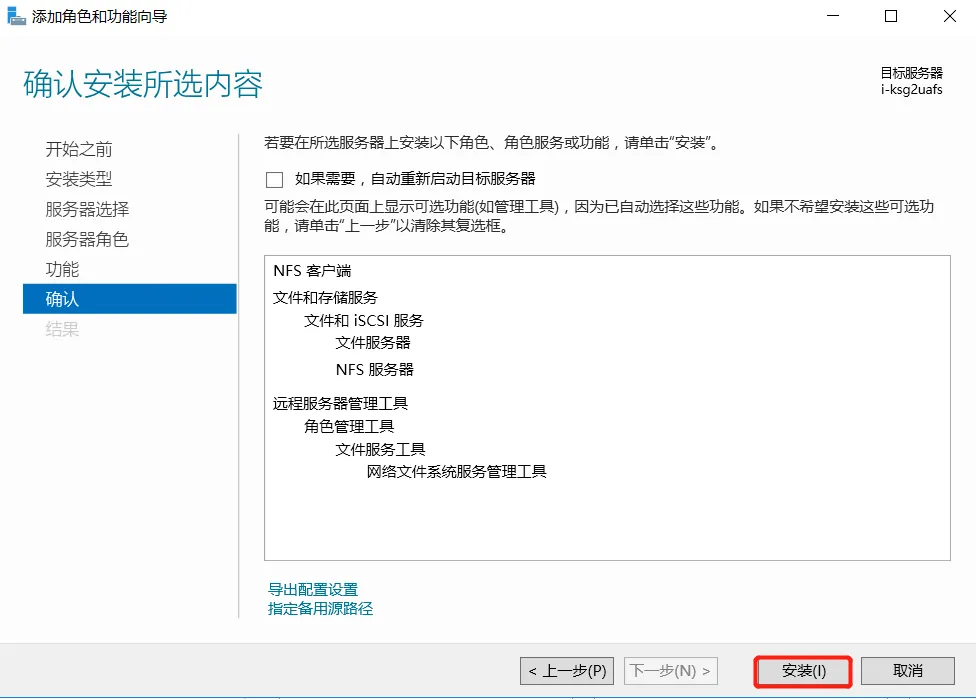976x699 pixels.
Task: Maximize the wizard window
Action: click(x=891, y=16)
